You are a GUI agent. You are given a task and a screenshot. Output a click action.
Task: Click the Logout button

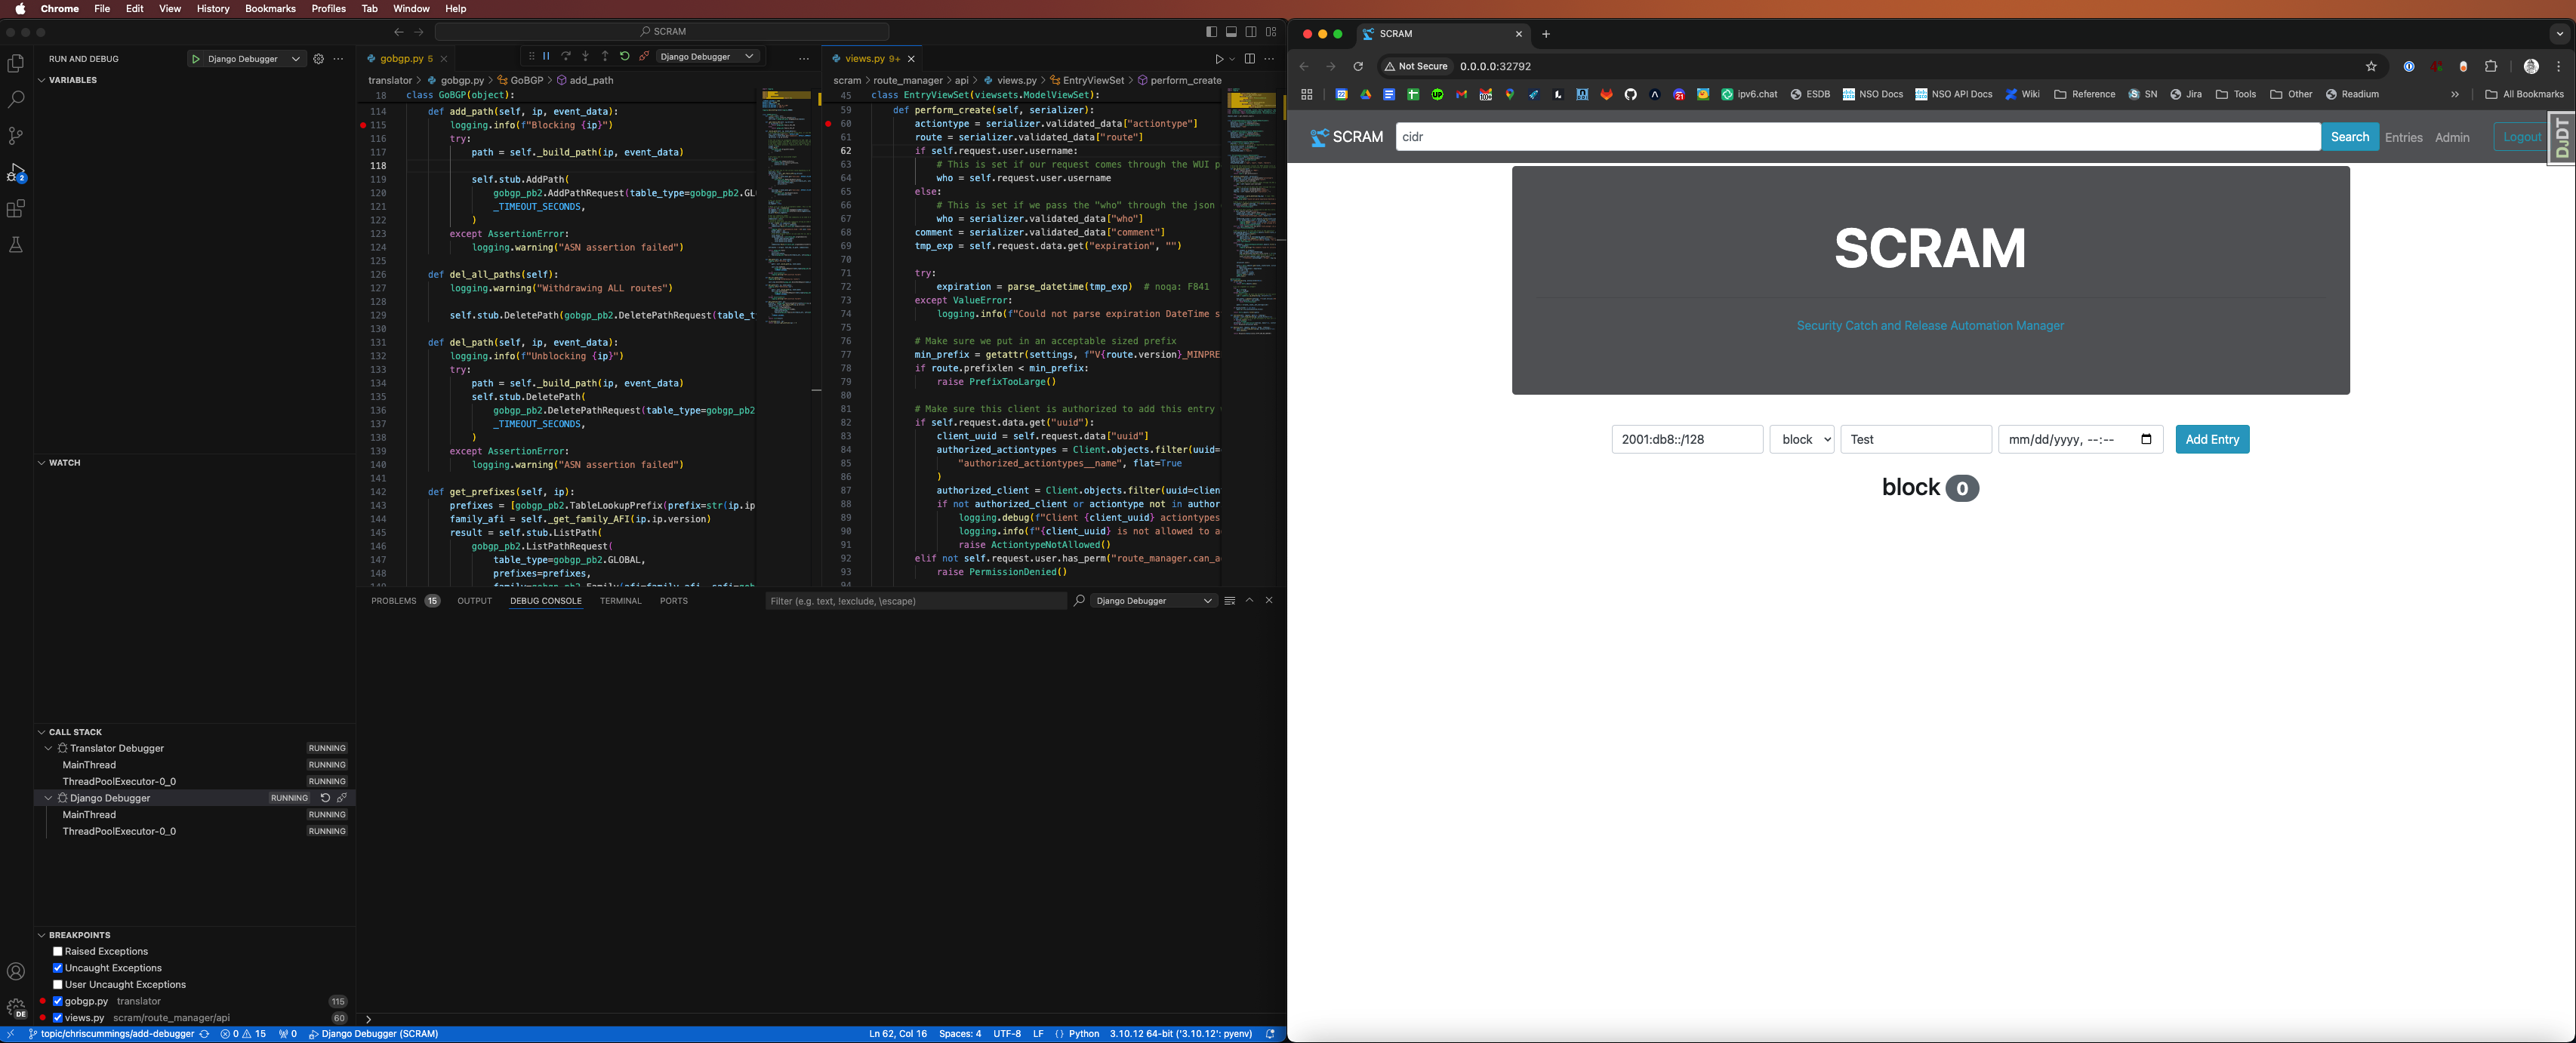[x=2521, y=137]
